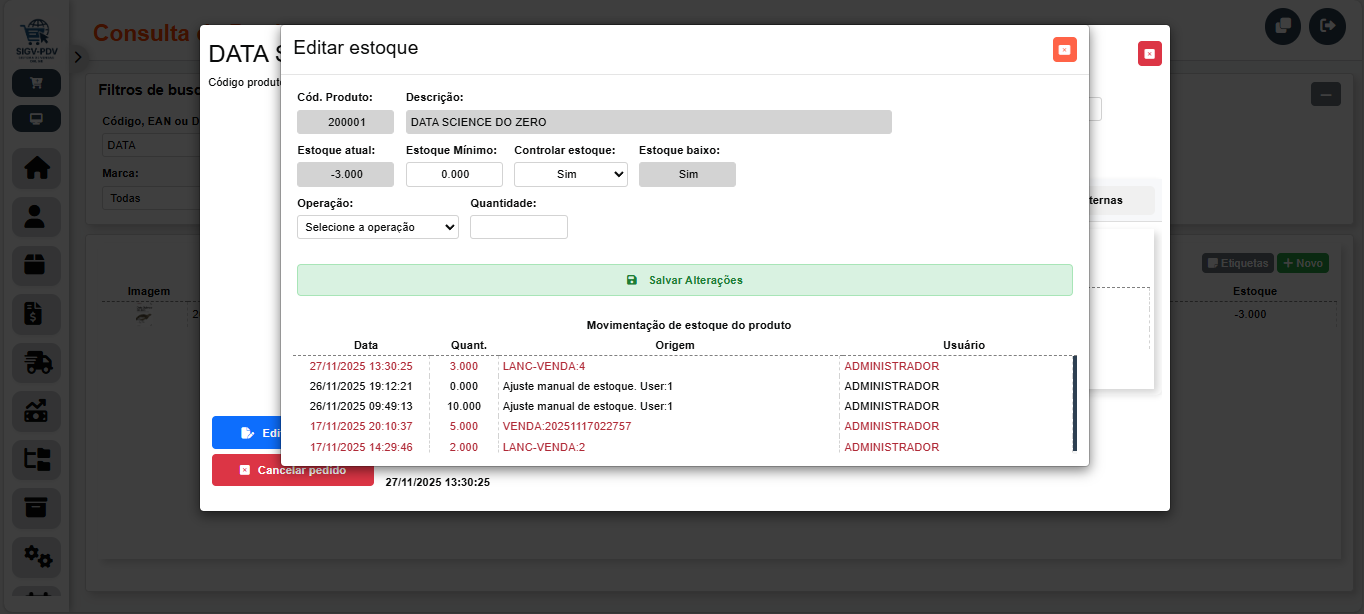
Task: Close the Editar estoque dialog
Action: coord(1064,50)
